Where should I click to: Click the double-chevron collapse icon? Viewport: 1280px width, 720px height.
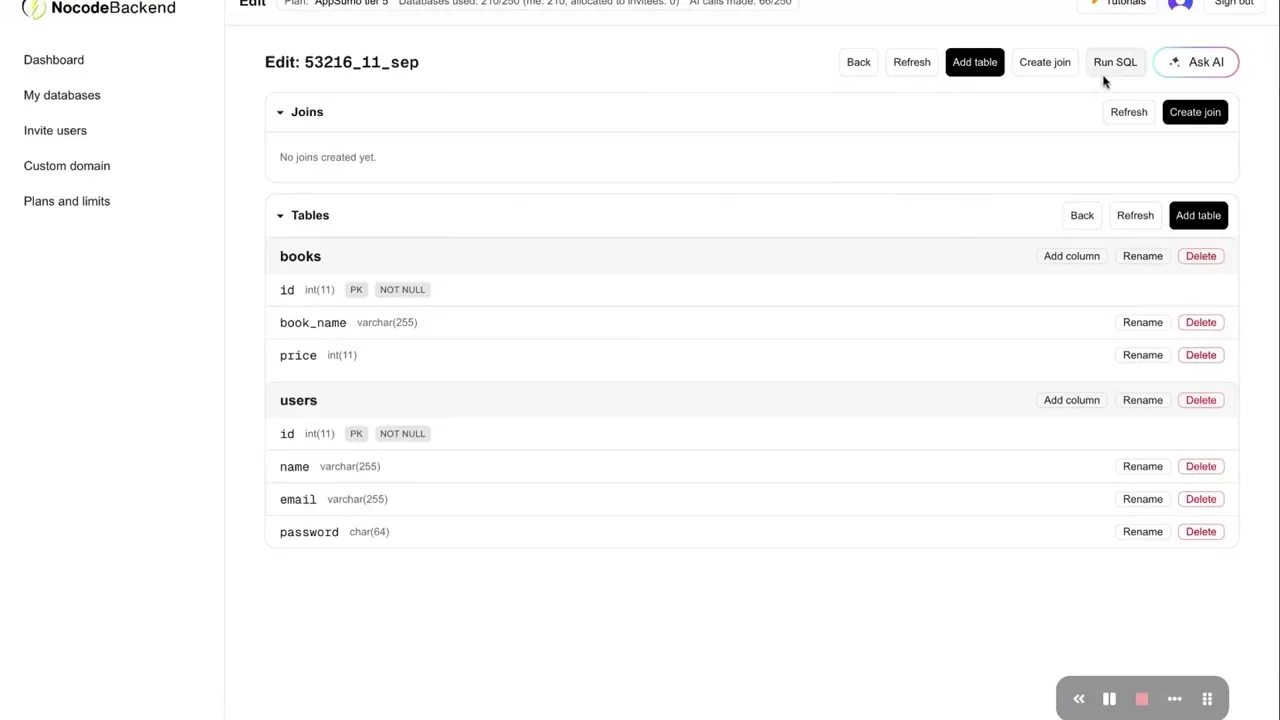(1078, 699)
